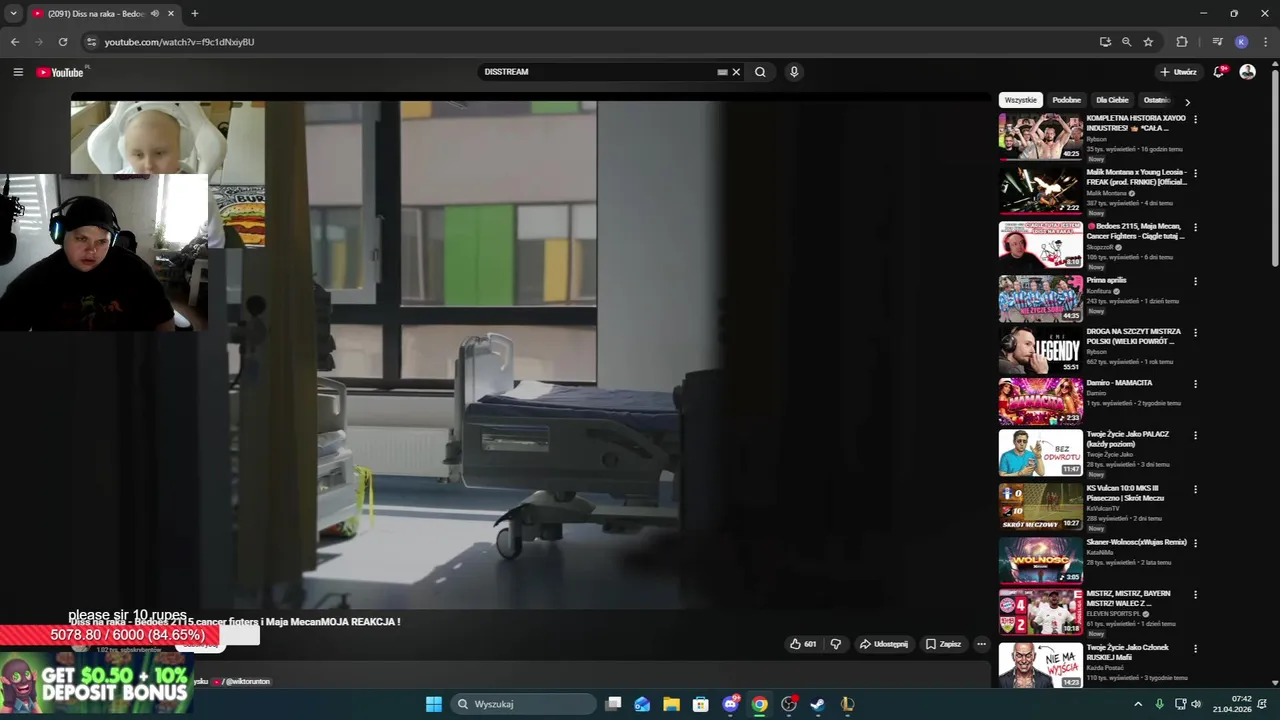The width and height of the screenshot is (1280, 720).
Task: Open options for Twoje Życie Jako PALACZ
Action: pyautogui.click(x=1195, y=435)
